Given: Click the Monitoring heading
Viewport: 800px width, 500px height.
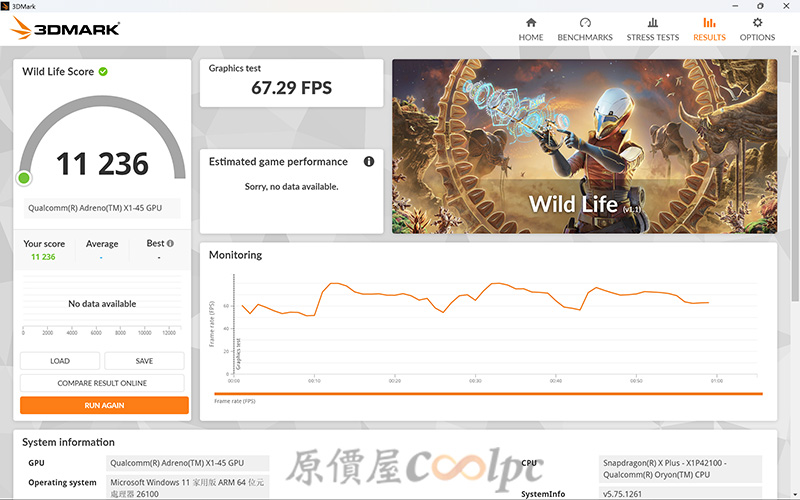Looking at the screenshot, I should point(235,255).
